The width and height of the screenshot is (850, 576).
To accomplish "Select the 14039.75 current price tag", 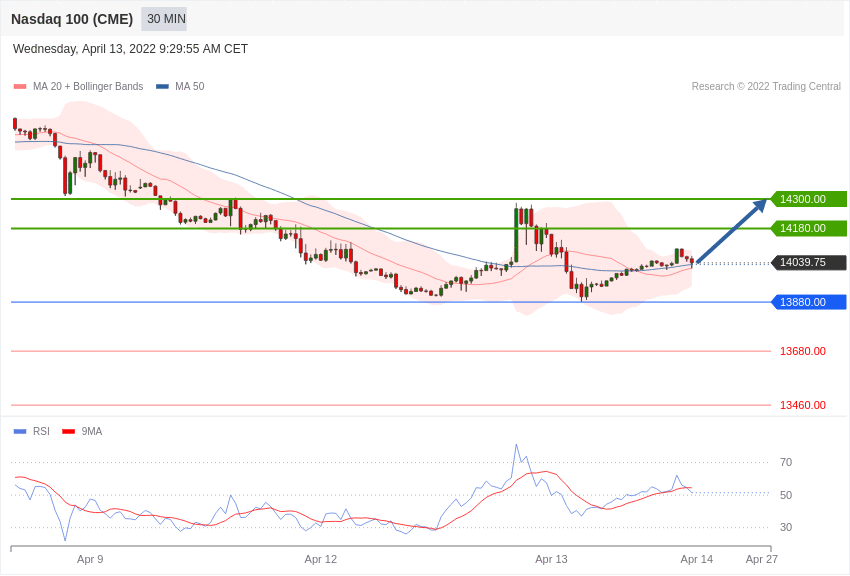I will 809,262.
